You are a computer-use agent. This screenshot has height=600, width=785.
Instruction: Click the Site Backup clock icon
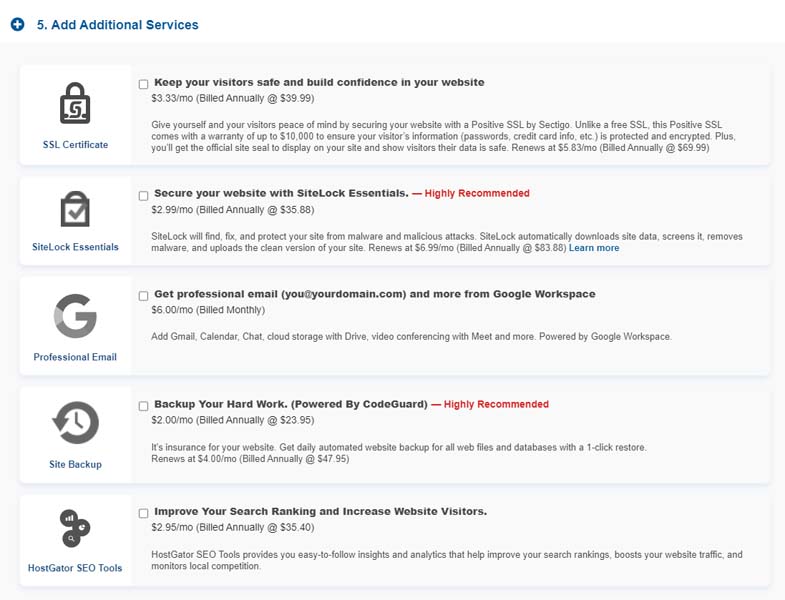[x=76, y=423]
